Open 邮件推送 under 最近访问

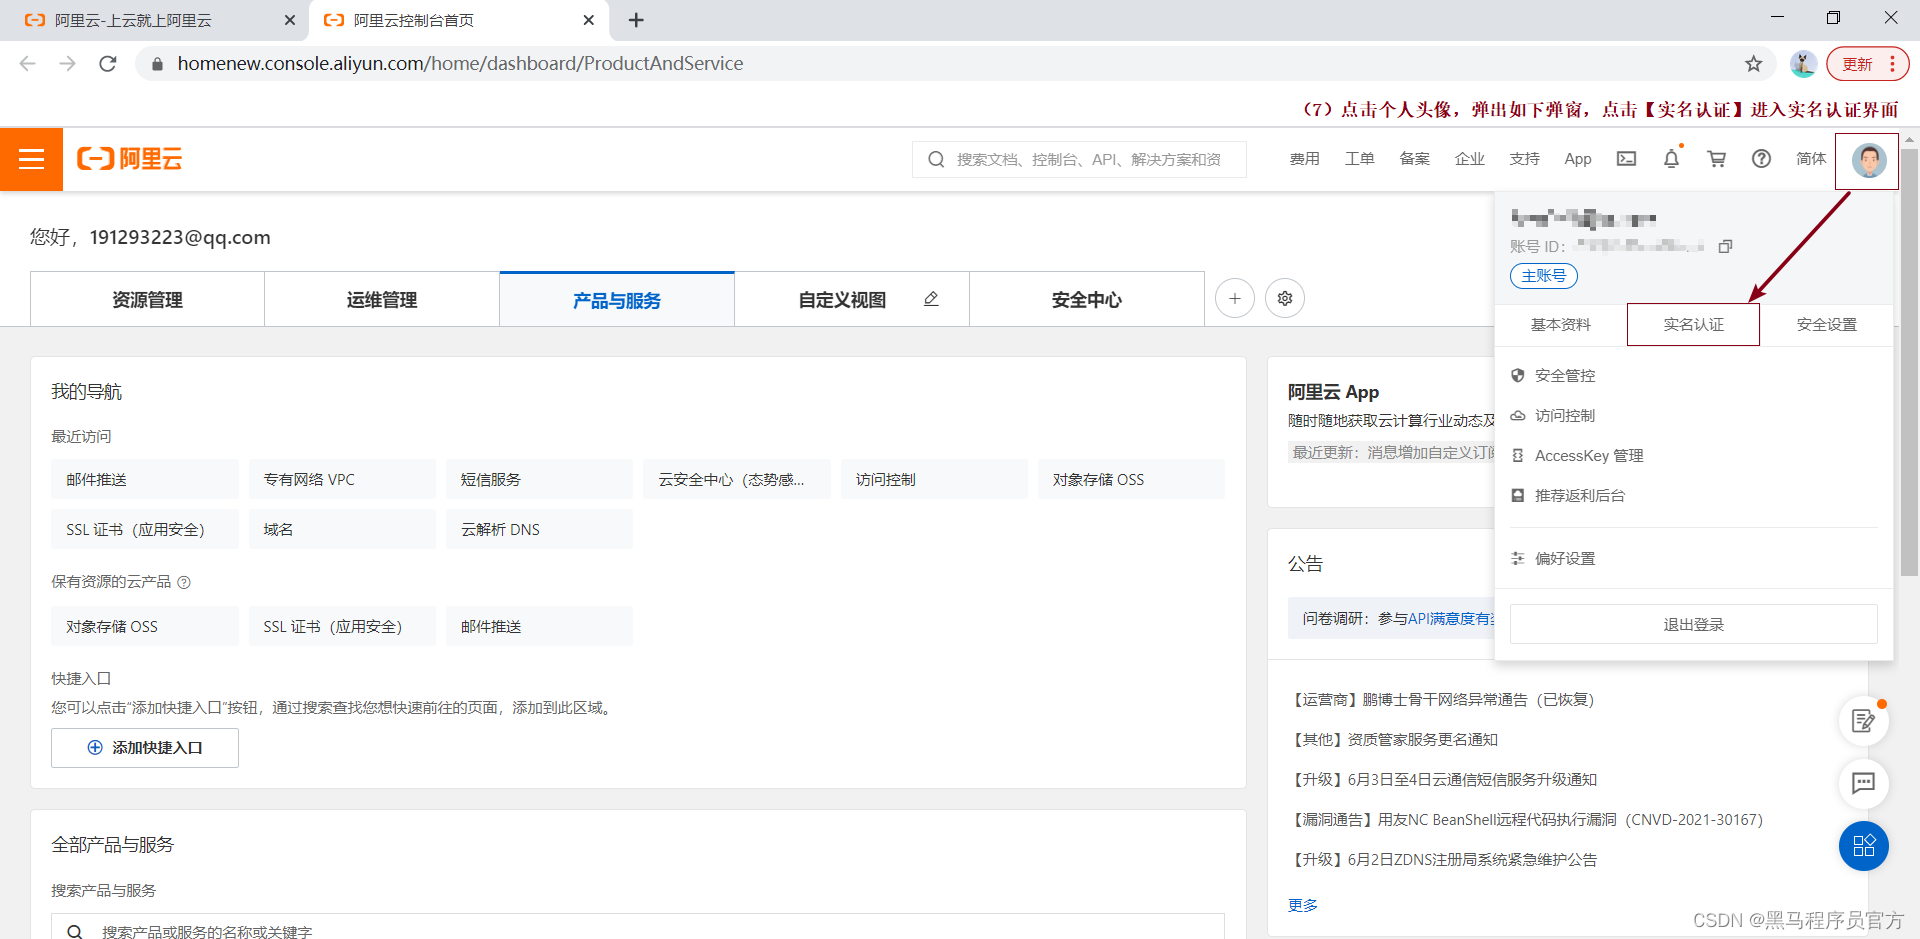tap(145, 479)
